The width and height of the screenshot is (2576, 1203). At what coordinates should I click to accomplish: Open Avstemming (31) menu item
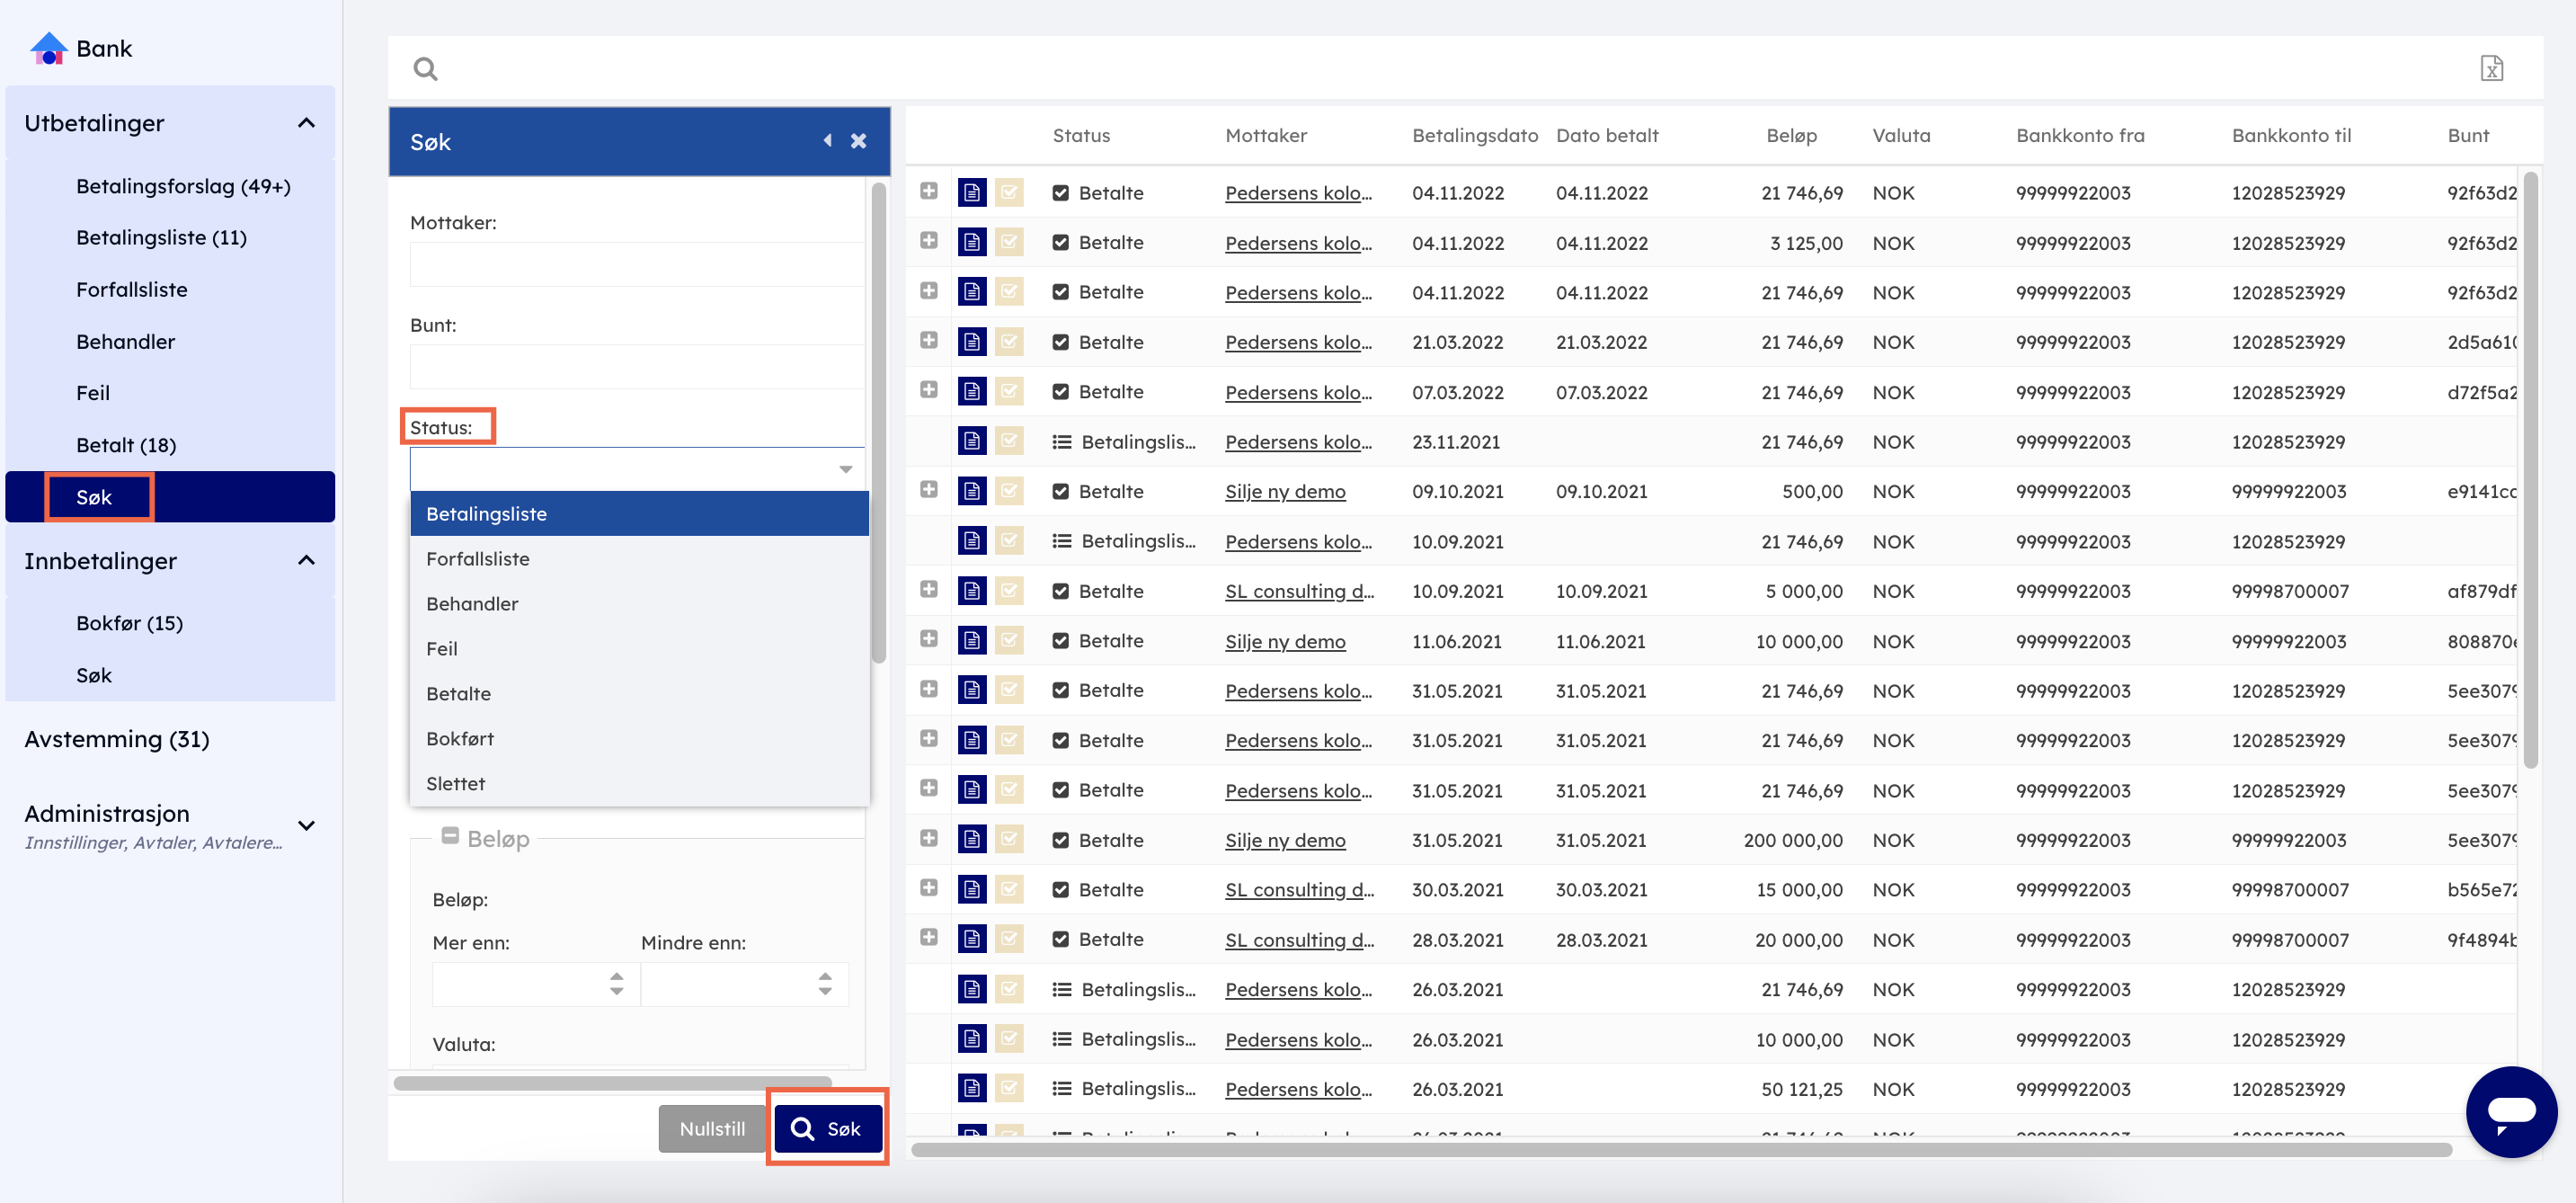117,739
